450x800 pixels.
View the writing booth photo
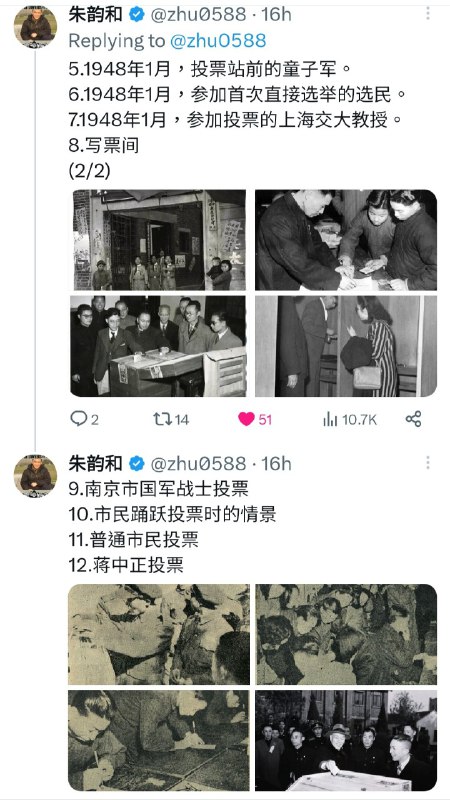coord(346,346)
